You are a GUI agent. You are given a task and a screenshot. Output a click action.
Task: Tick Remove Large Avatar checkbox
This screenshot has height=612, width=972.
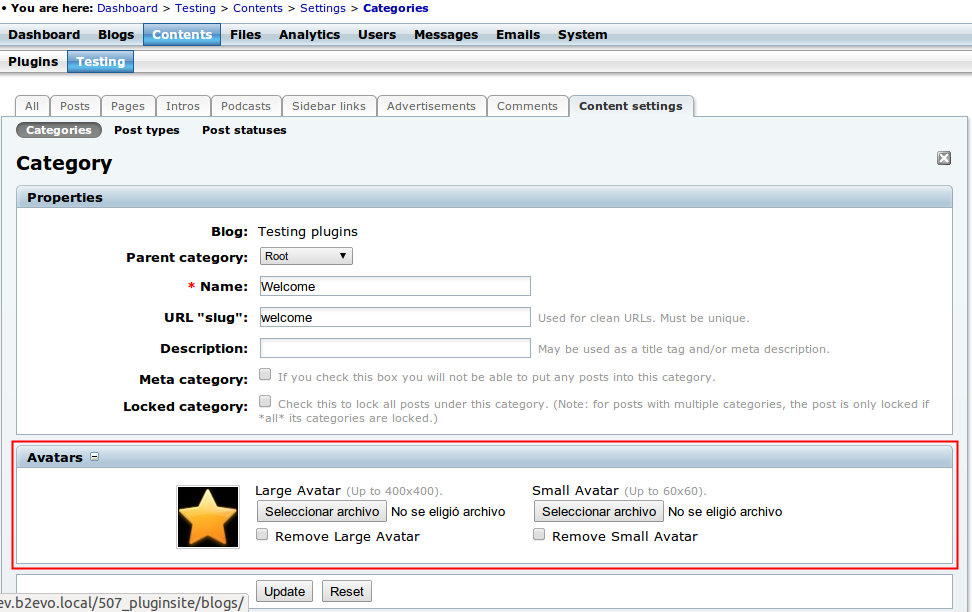(262, 534)
